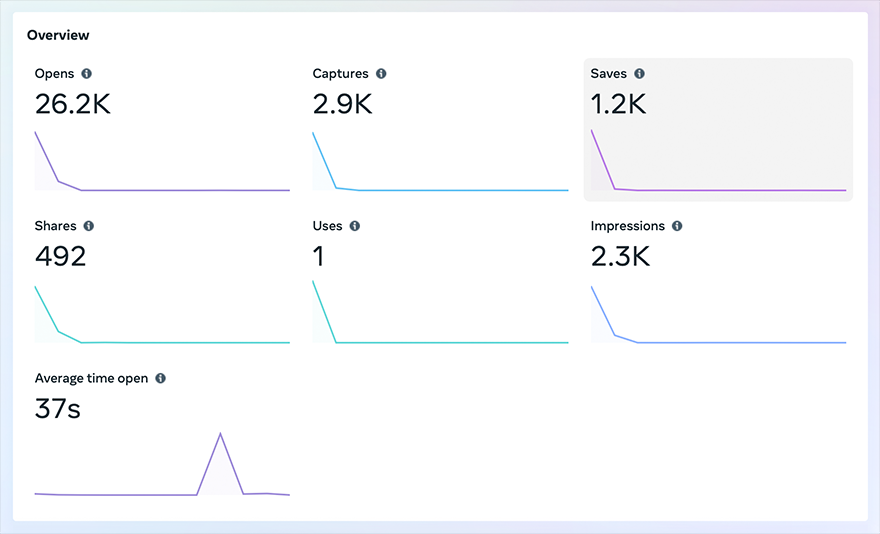The image size is (880, 534).
Task: Click the Overview section heading
Action: tap(58, 35)
